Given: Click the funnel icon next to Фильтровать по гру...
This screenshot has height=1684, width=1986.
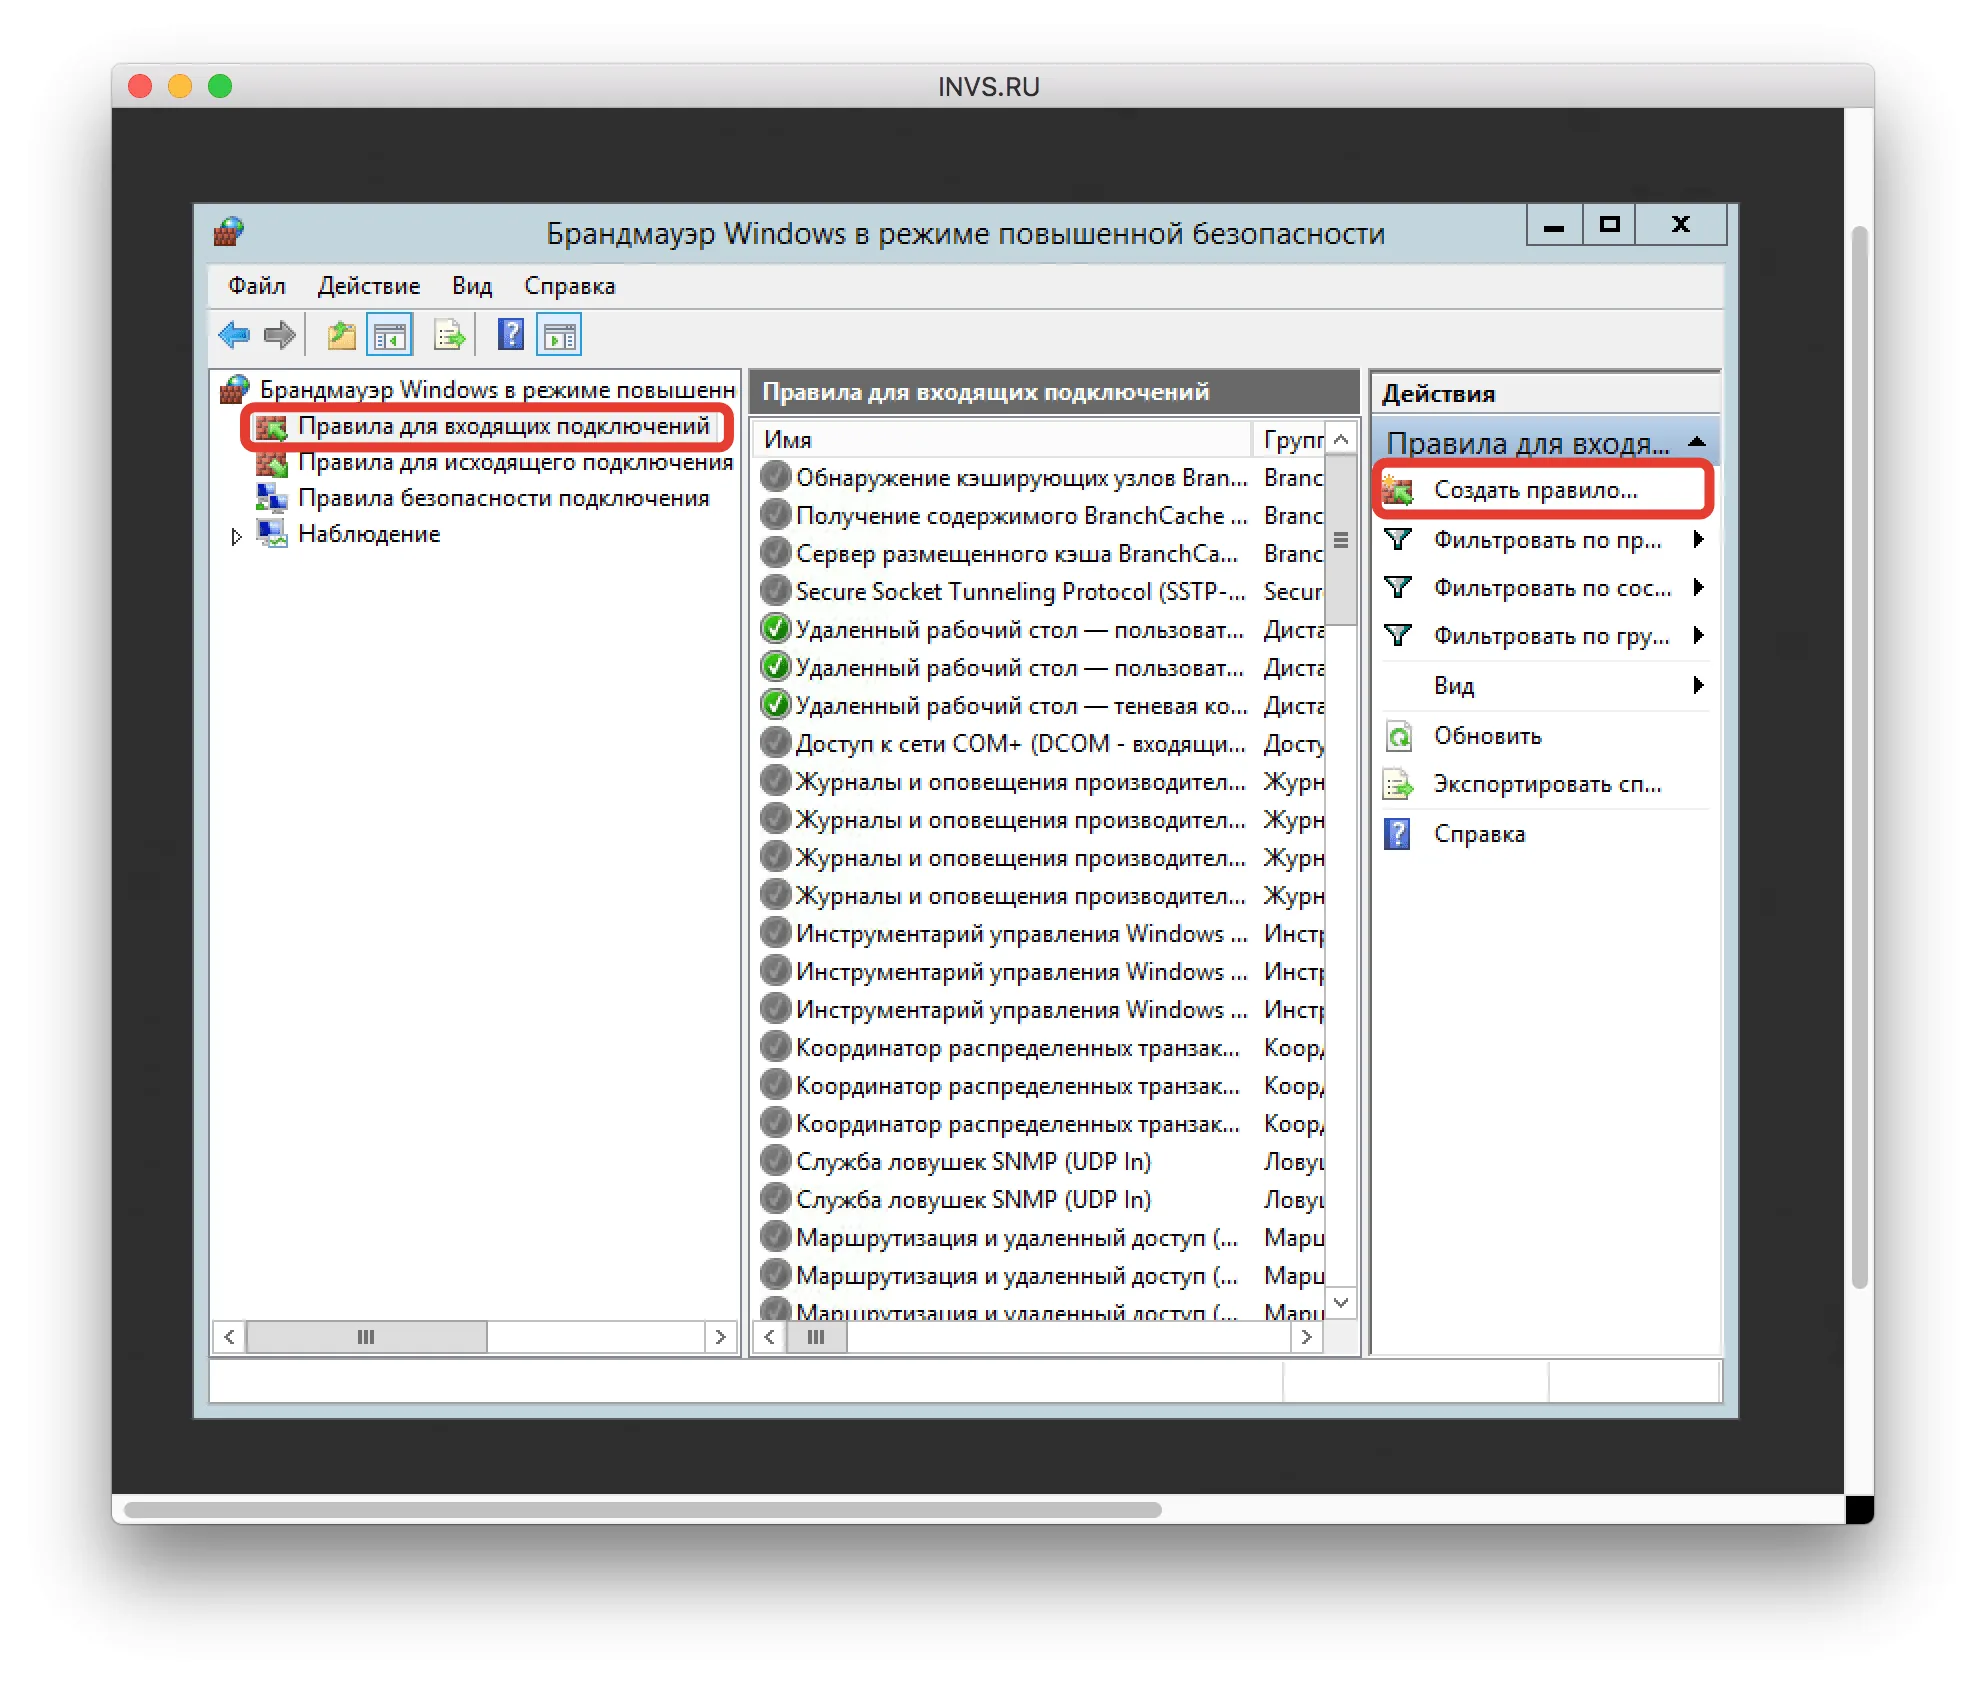Looking at the screenshot, I should point(1399,636).
